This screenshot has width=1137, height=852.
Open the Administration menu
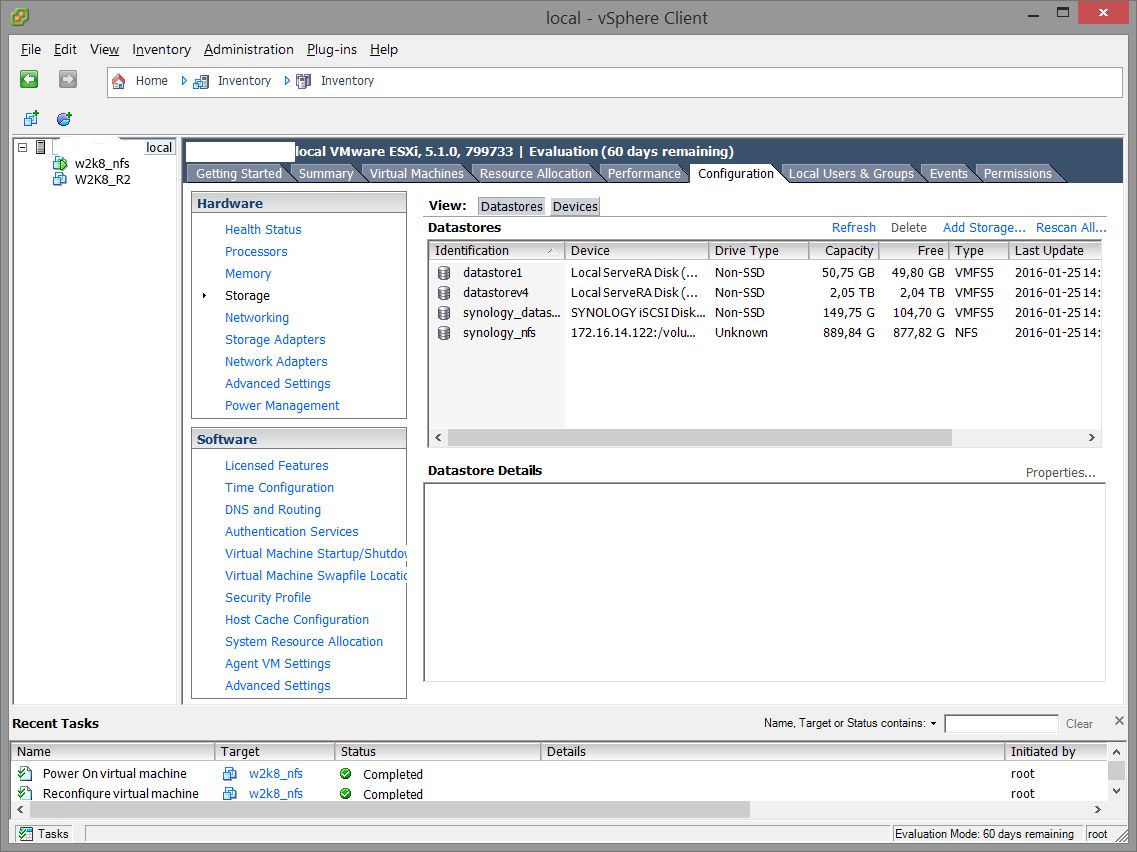point(249,49)
